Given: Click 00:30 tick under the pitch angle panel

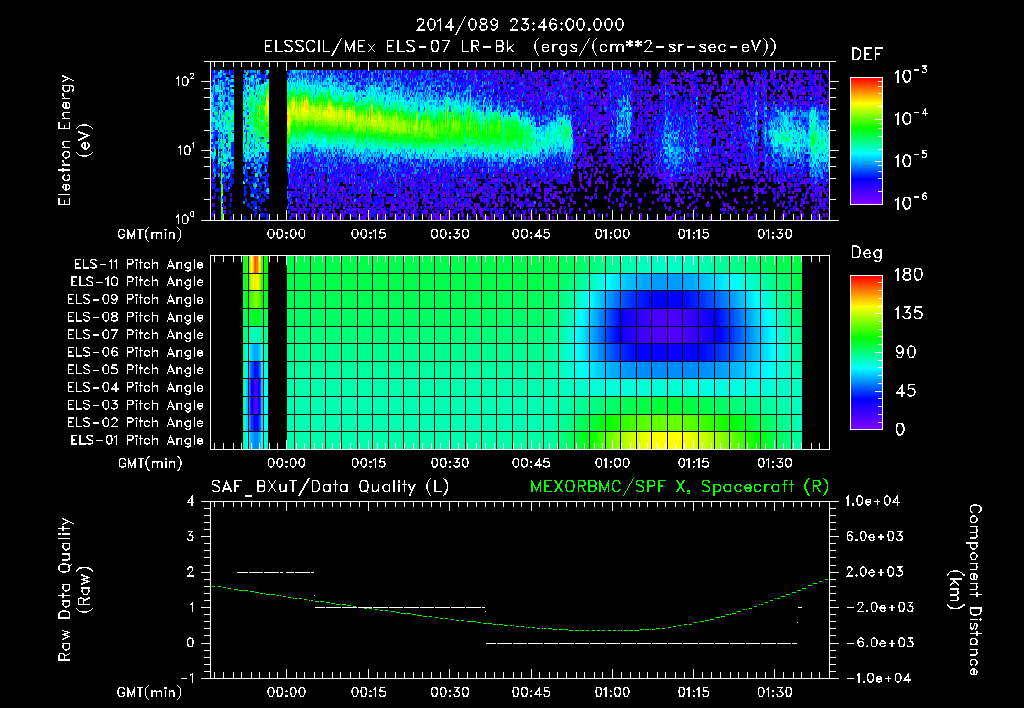Looking at the screenshot, I should pos(449,464).
